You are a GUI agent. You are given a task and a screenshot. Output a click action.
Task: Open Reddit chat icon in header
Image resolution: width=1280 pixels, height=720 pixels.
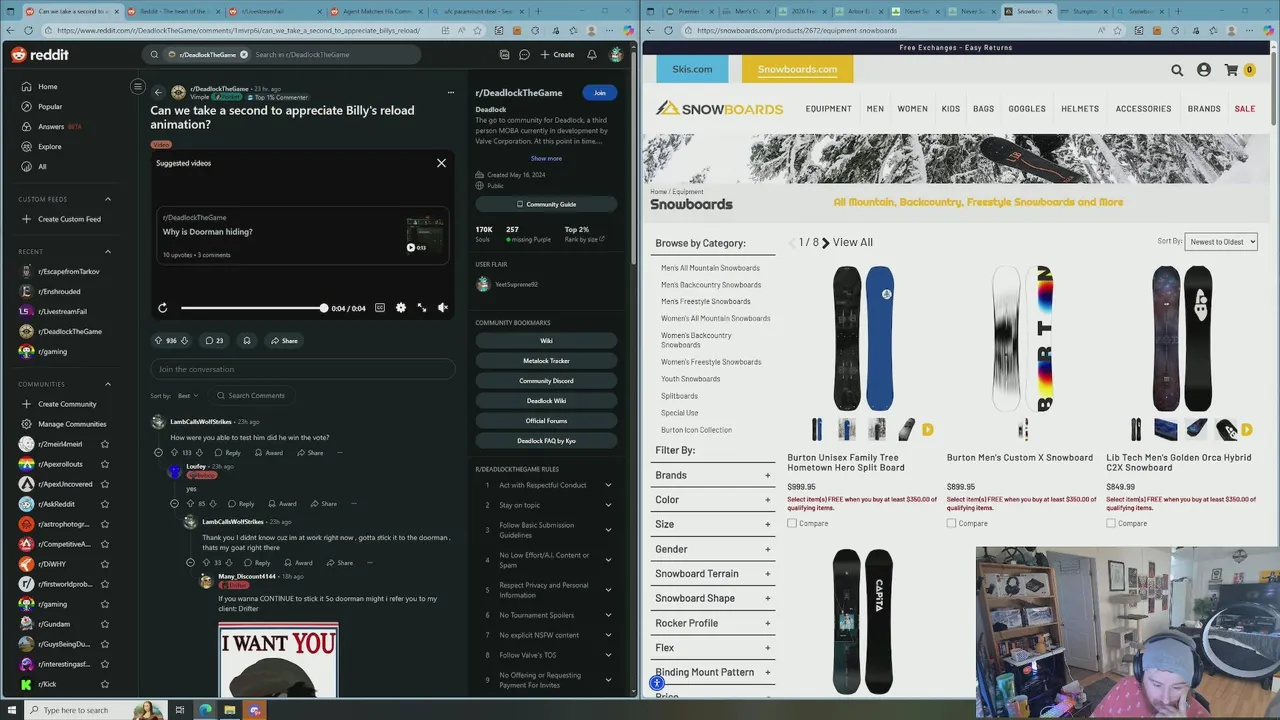tap(524, 55)
